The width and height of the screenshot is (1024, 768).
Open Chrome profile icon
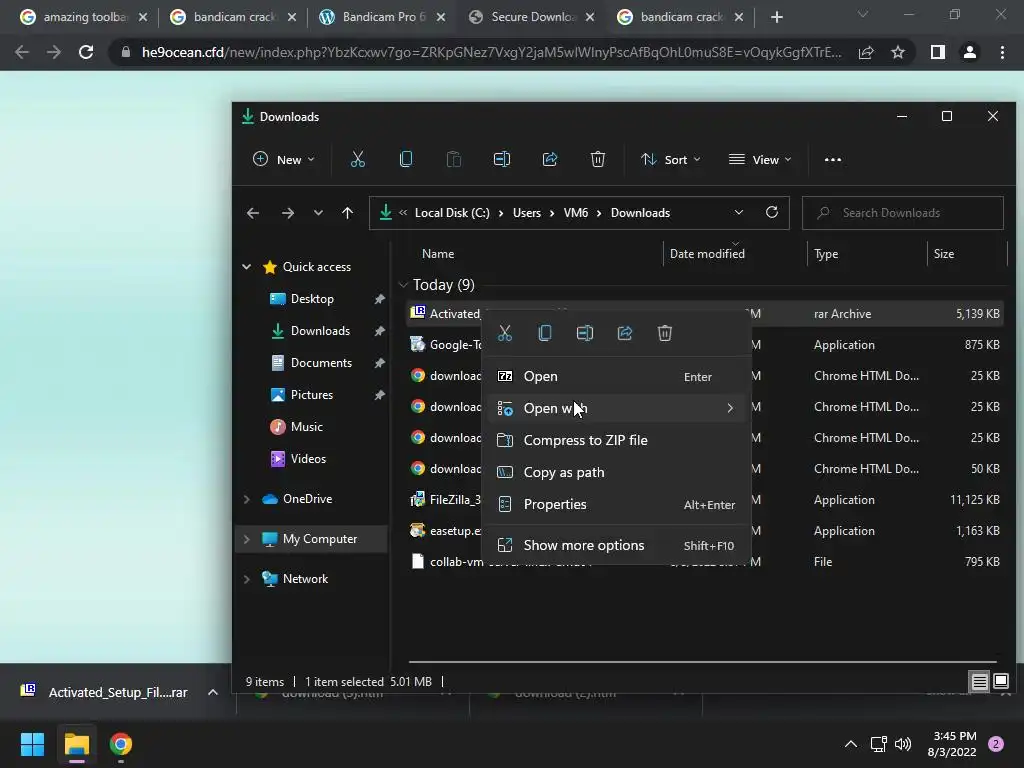click(x=970, y=52)
